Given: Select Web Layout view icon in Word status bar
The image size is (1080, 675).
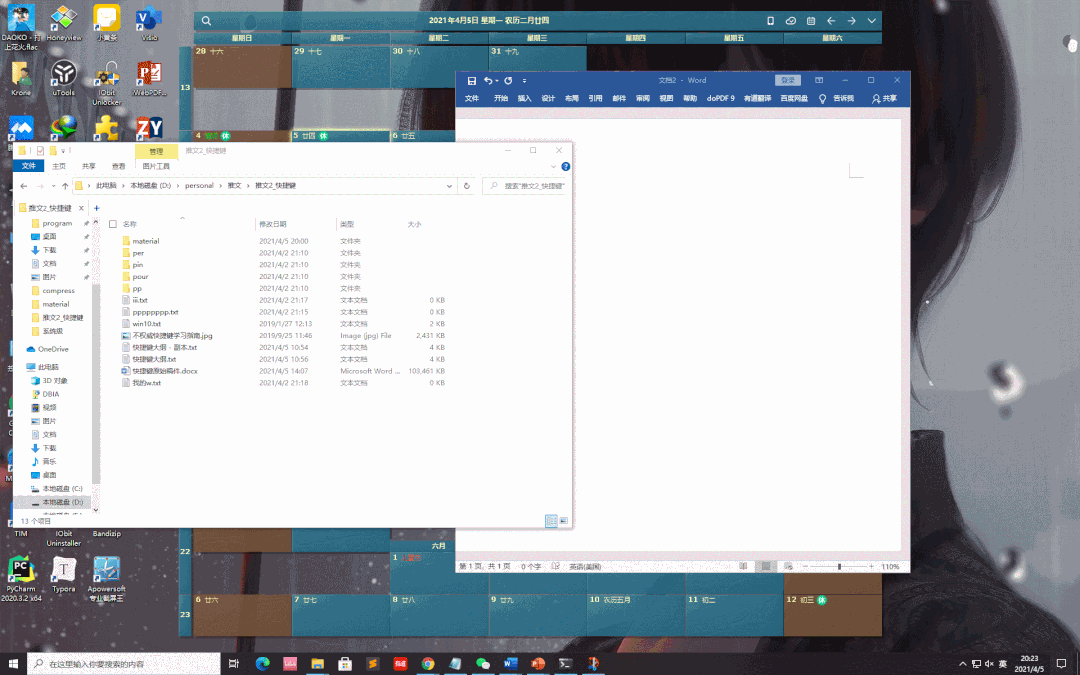Looking at the screenshot, I should pyautogui.click(x=788, y=566).
